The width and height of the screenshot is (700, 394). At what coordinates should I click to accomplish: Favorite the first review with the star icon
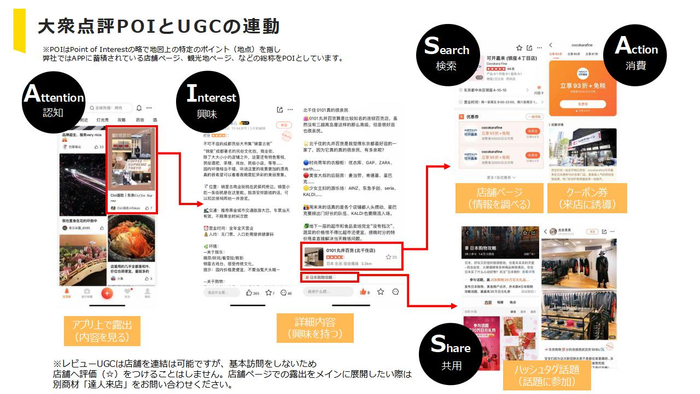coord(270,293)
